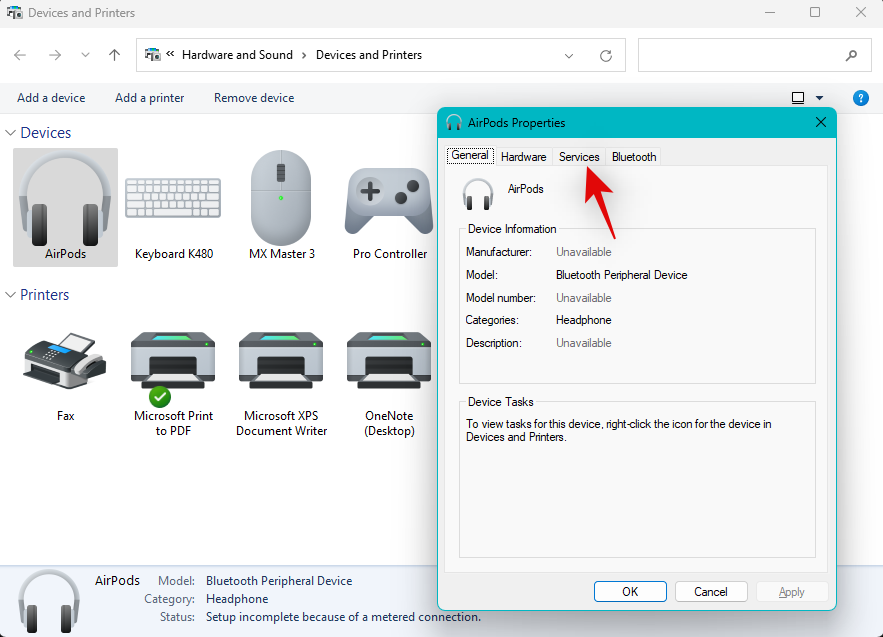Click the AirPods Properties title bar icon
The image size is (883, 637).
pos(453,122)
